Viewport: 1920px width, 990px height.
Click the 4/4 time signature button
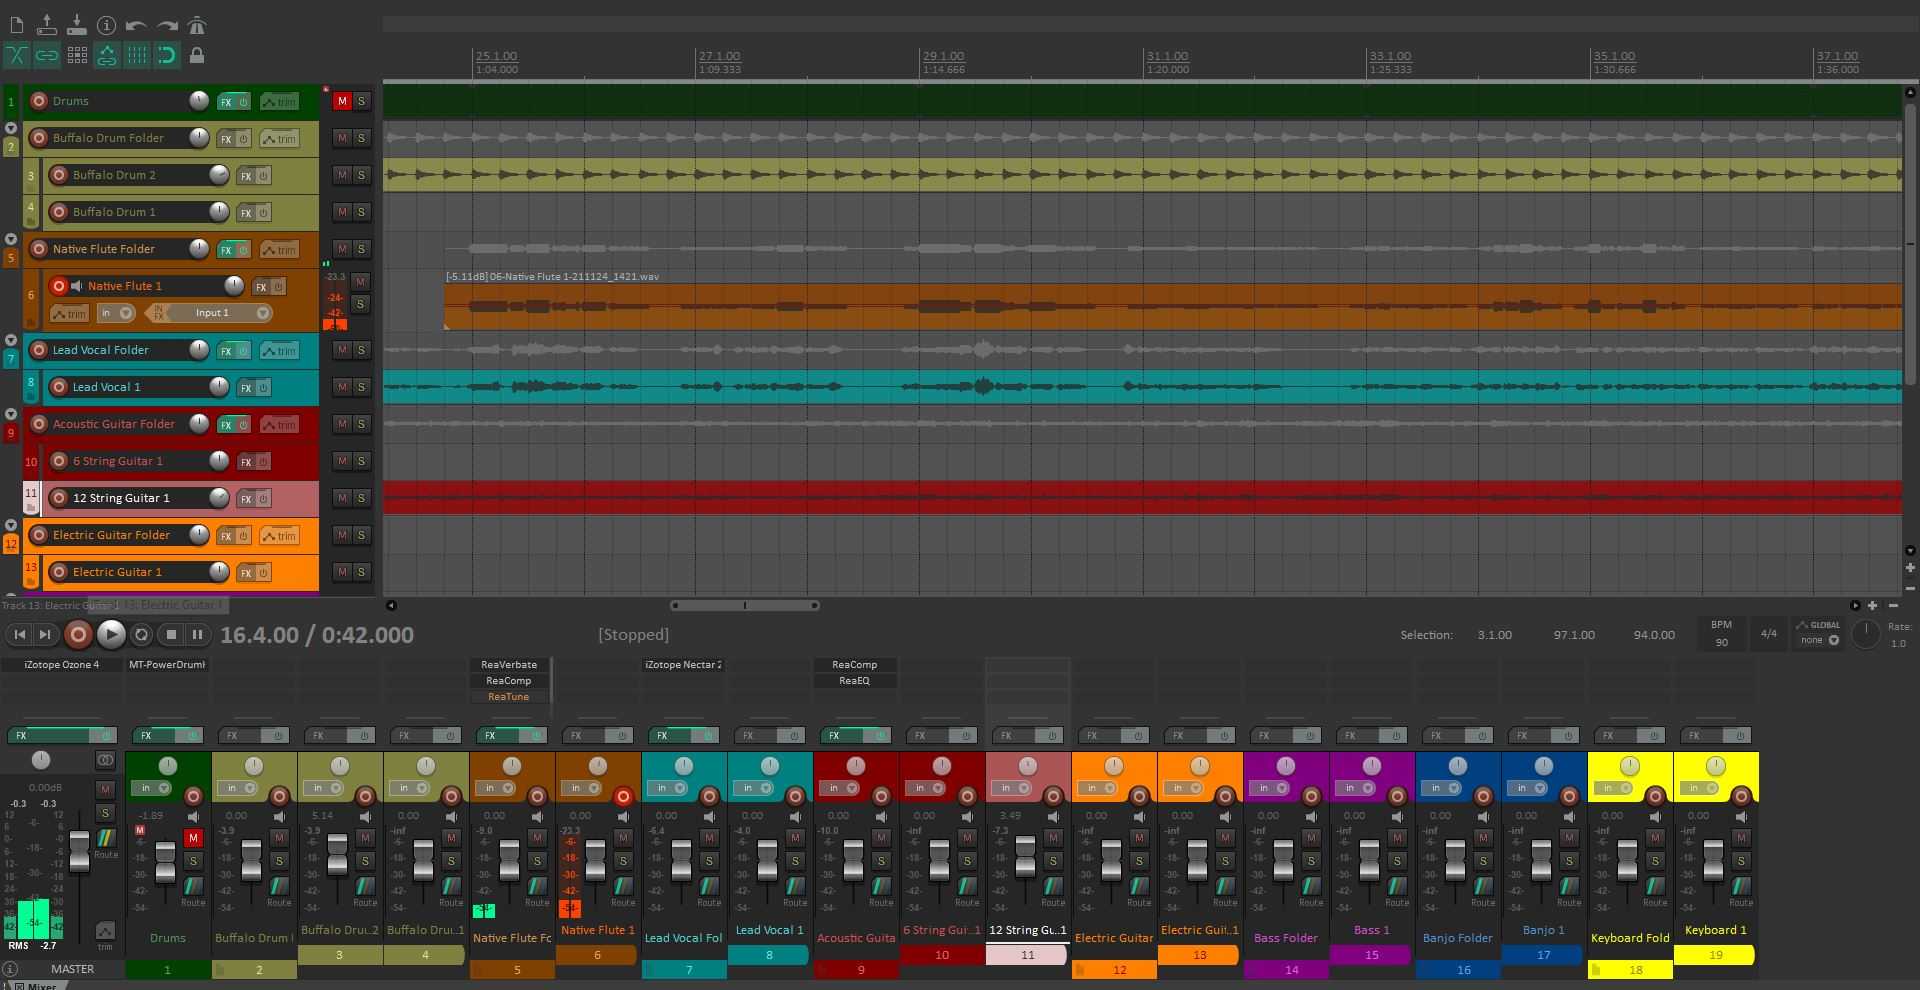tap(1768, 634)
